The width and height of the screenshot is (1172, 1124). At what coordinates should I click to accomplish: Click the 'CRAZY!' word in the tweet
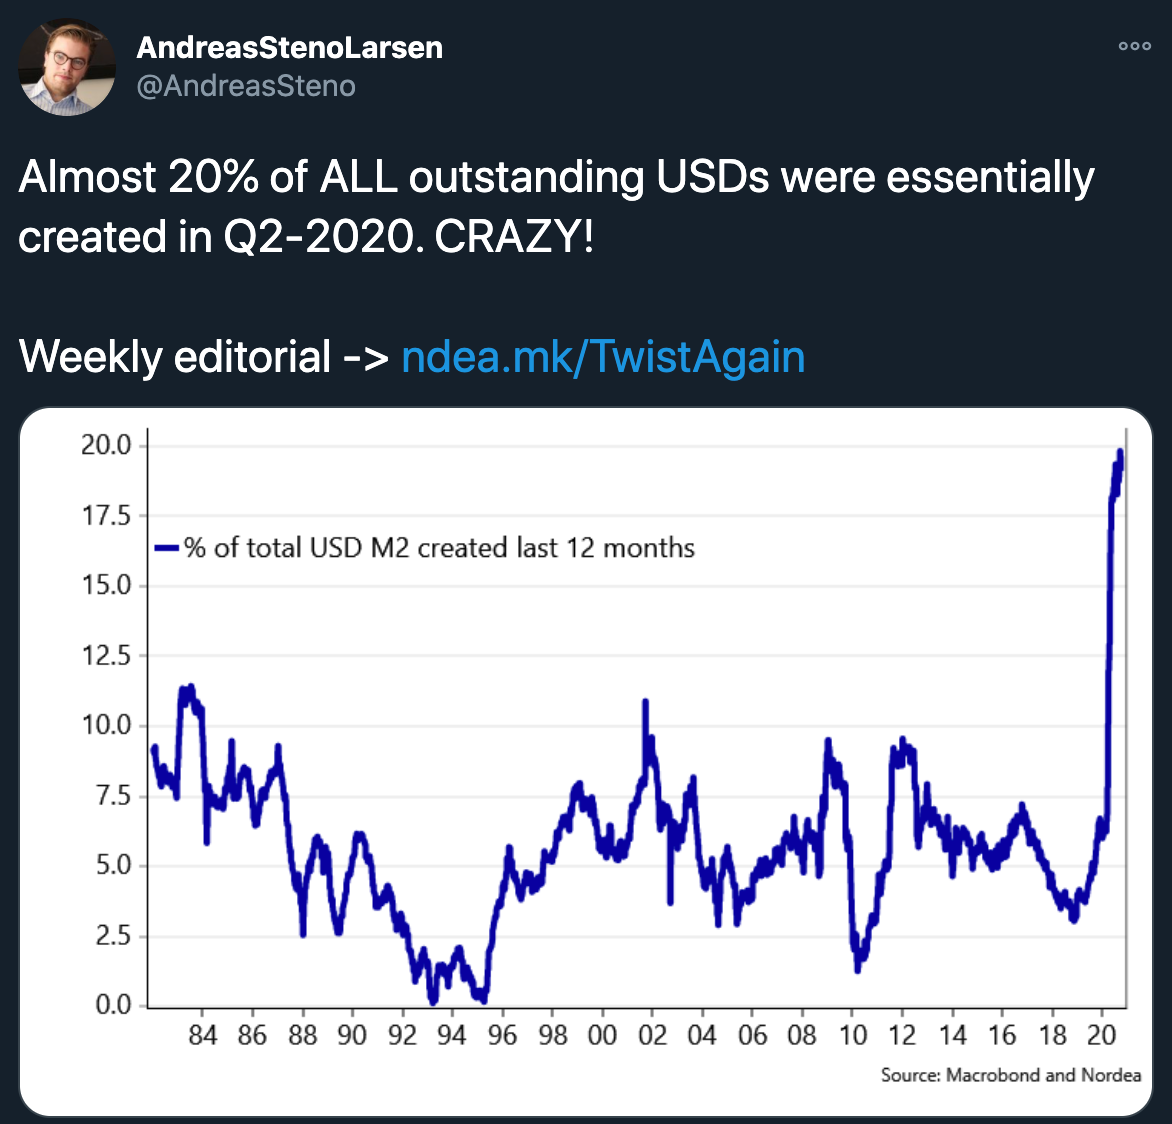[515, 237]
